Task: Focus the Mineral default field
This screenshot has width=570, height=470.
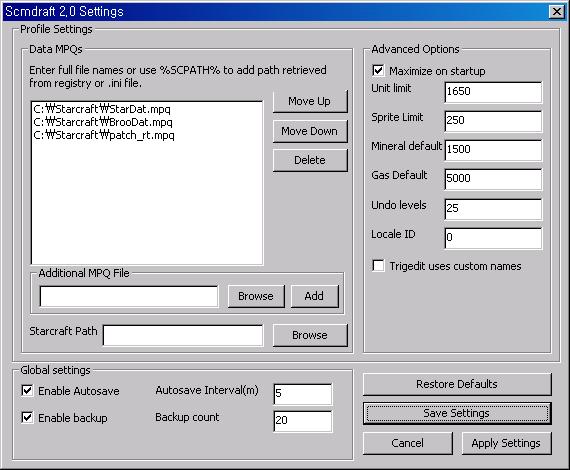Action: pyautogui.click(x=493, y=150)
